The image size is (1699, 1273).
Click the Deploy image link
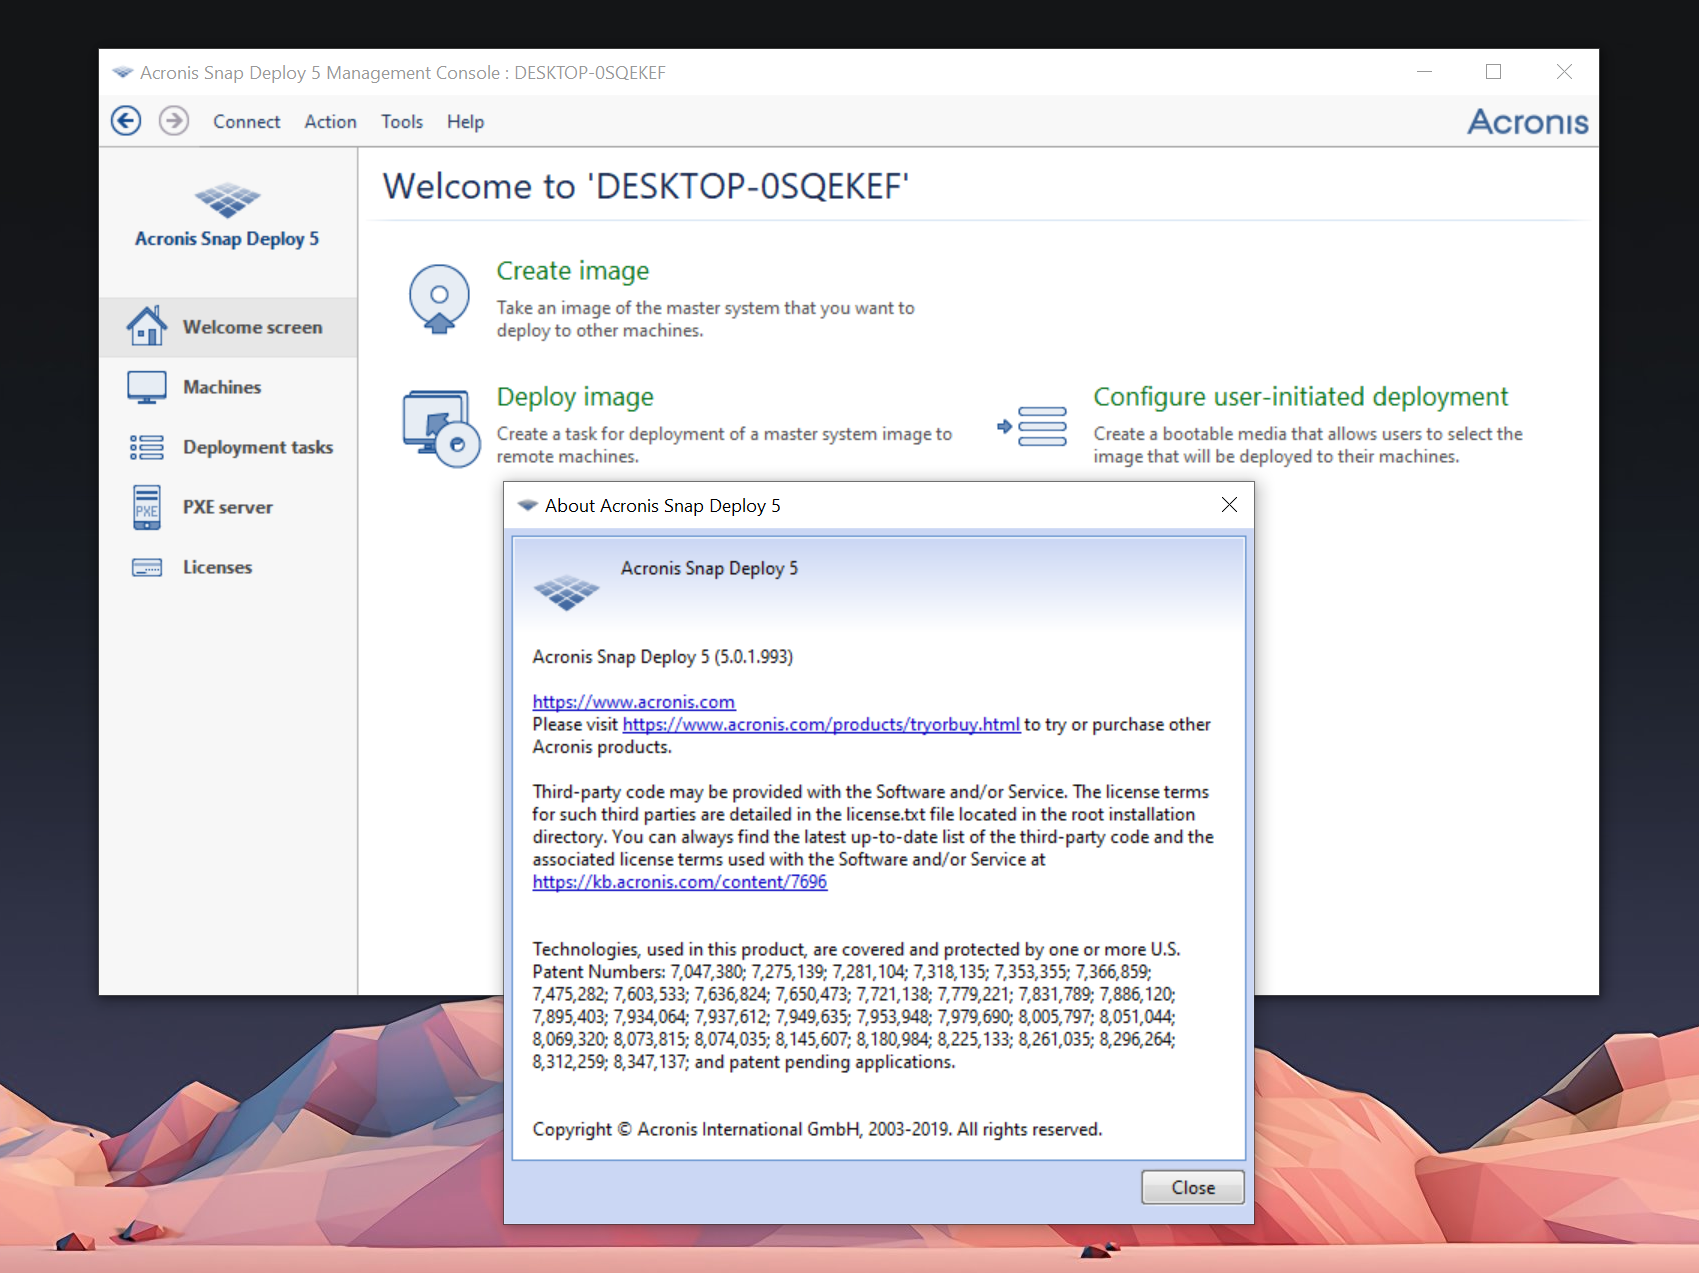(575, 397)
